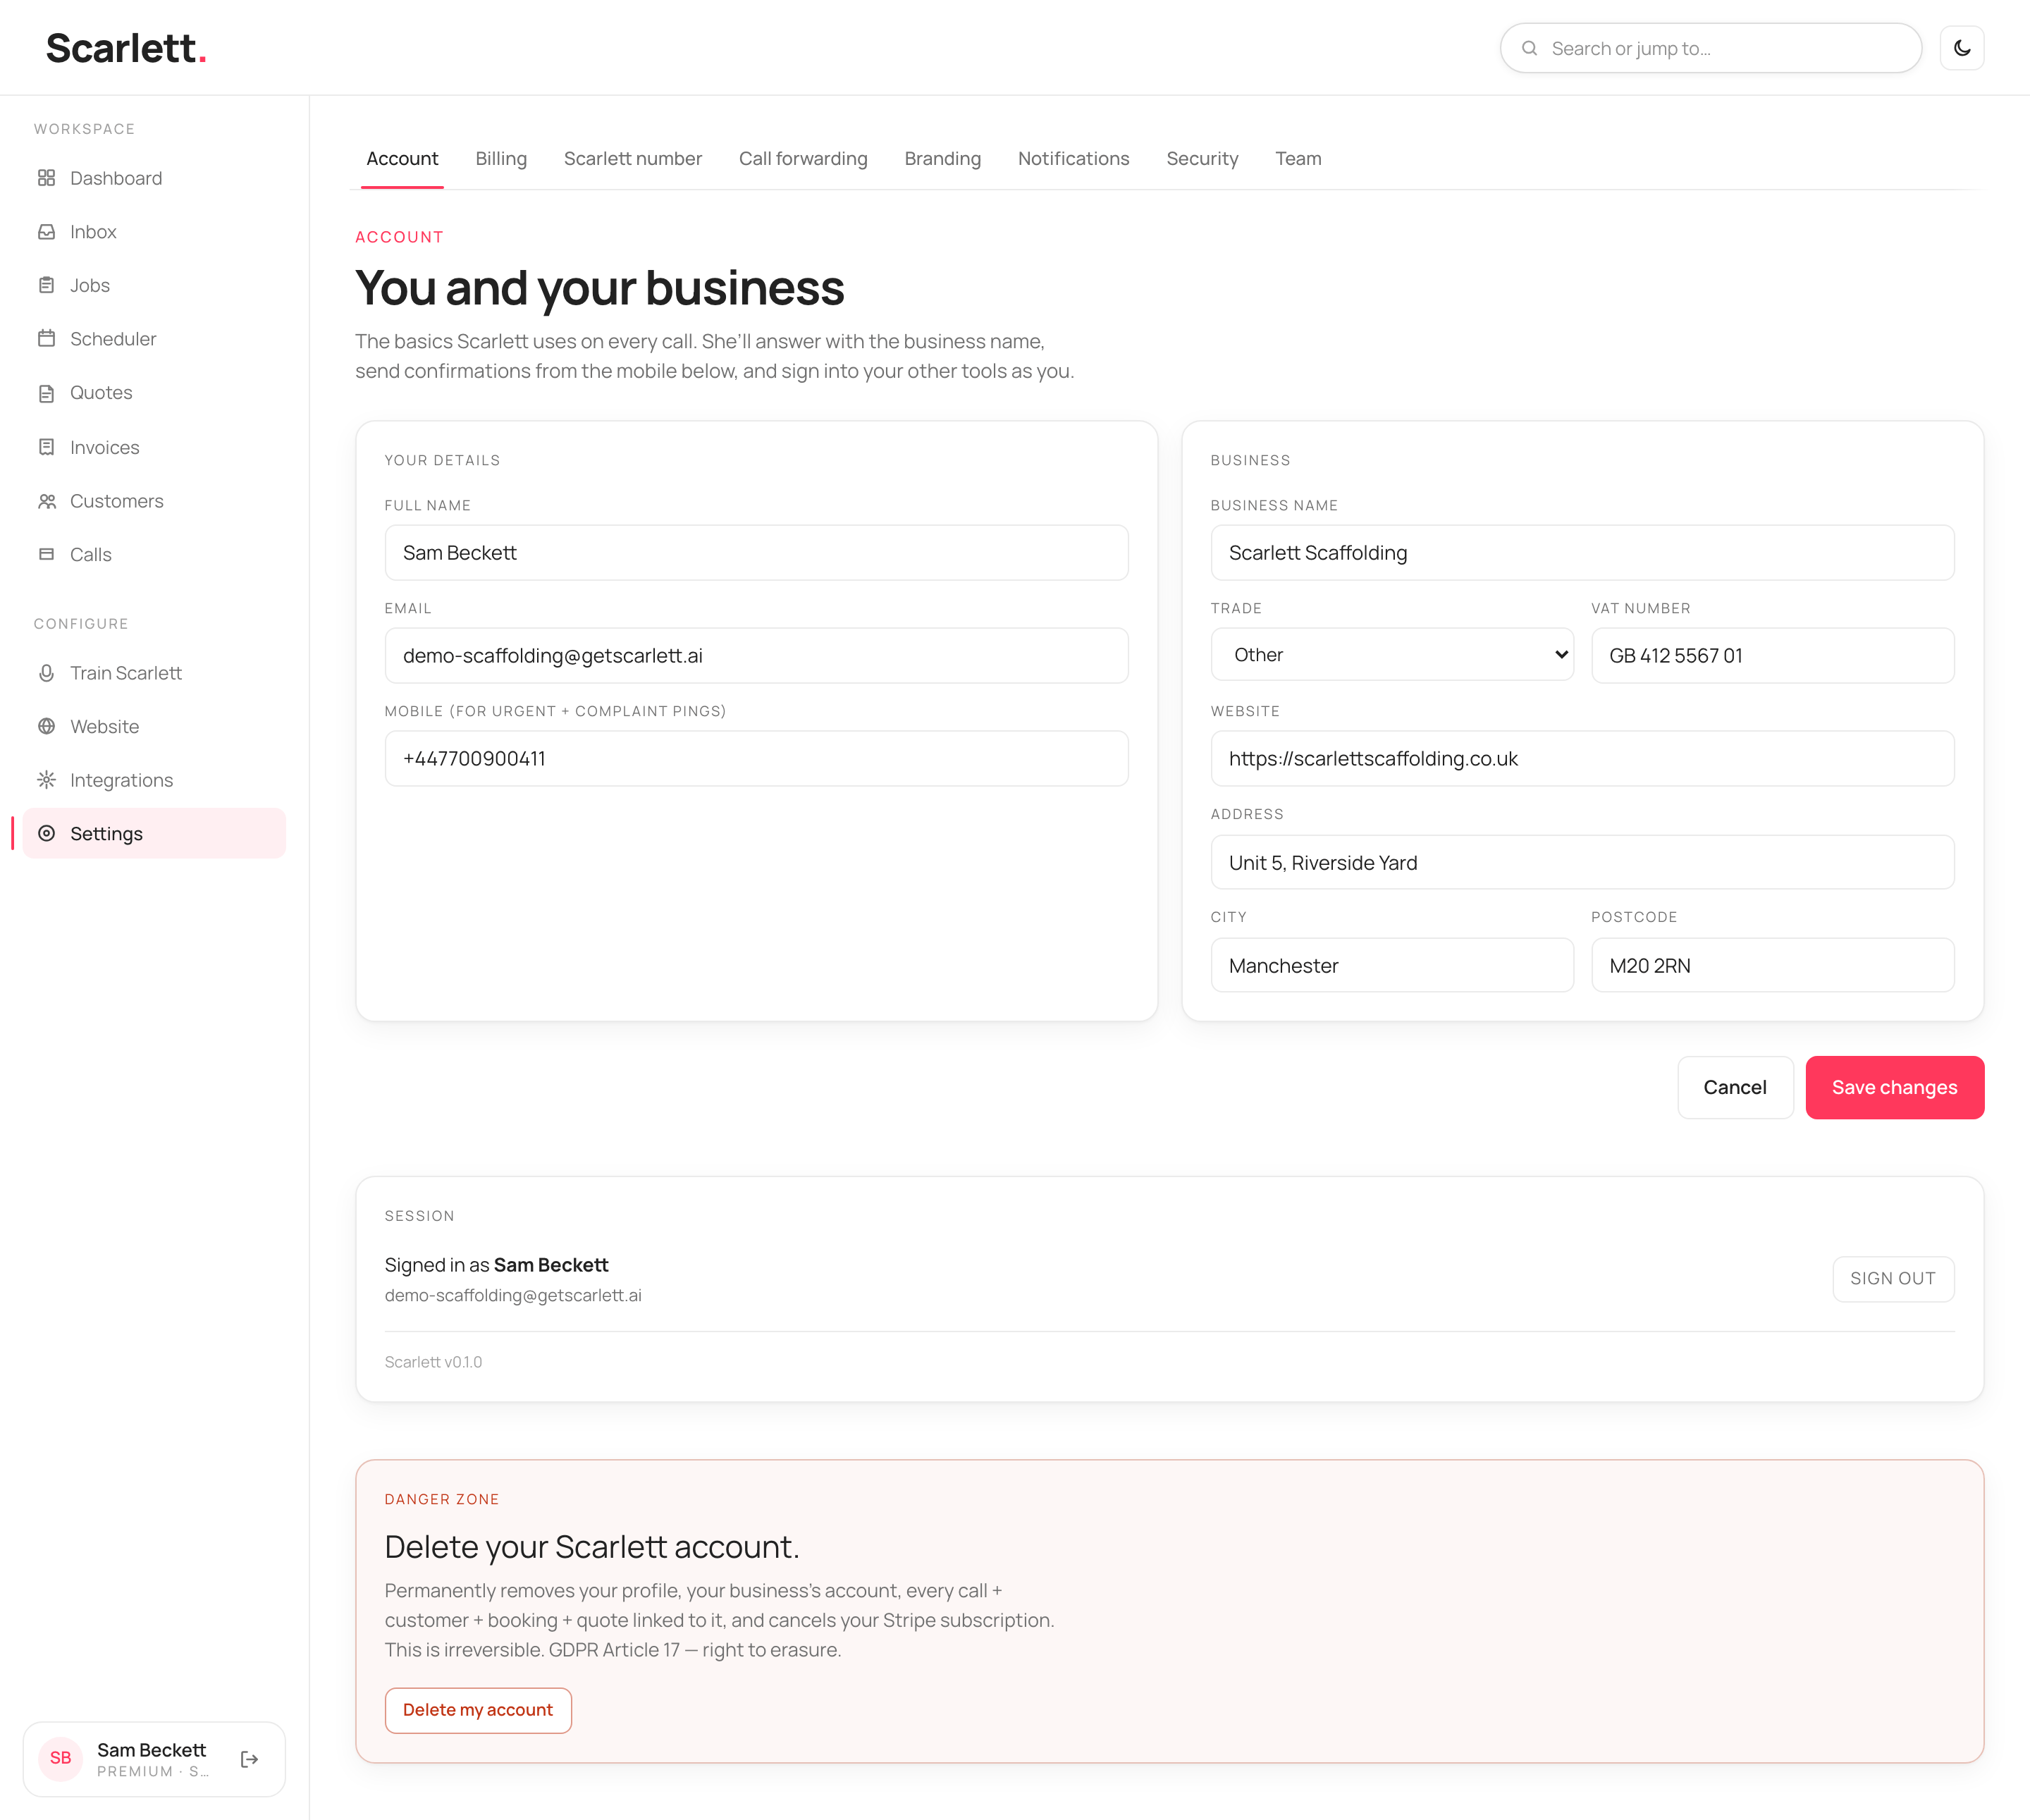Screen dimensions: 2030x1820
Task: Click the sign-out arrow icon beside Sam Beckett
Action: pyautogui.click(x=250, y=1759)
